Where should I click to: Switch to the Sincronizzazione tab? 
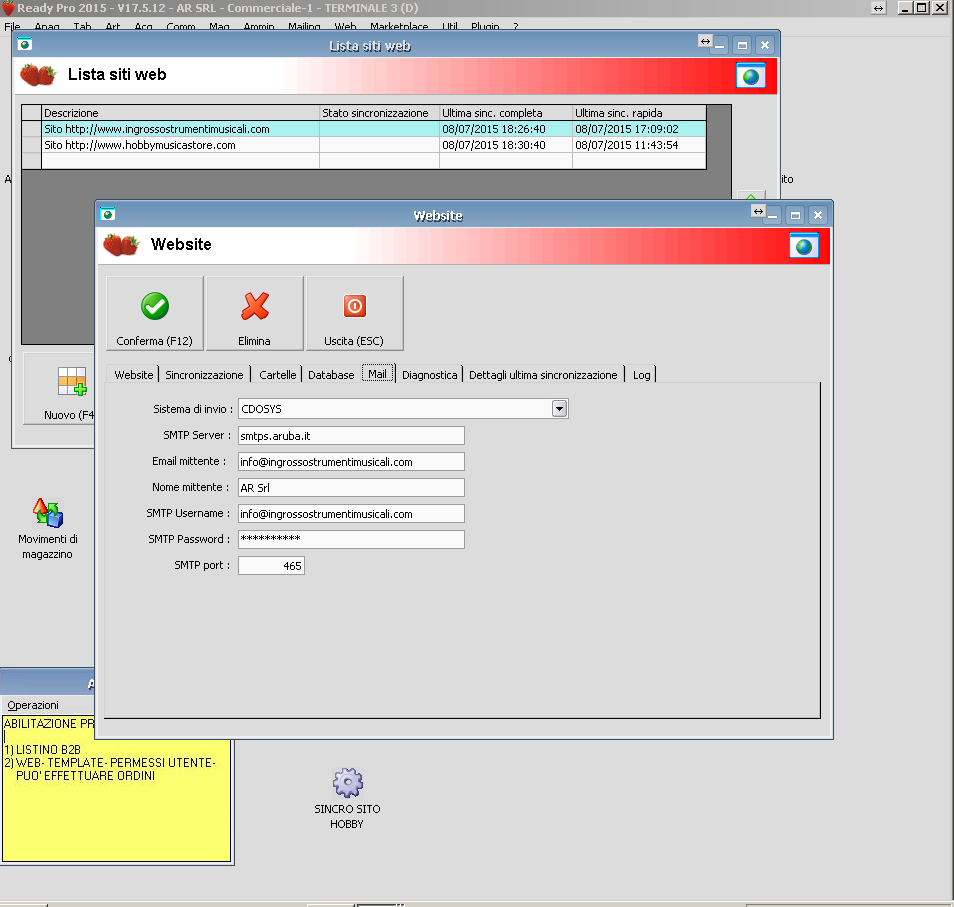click(204, 375)
